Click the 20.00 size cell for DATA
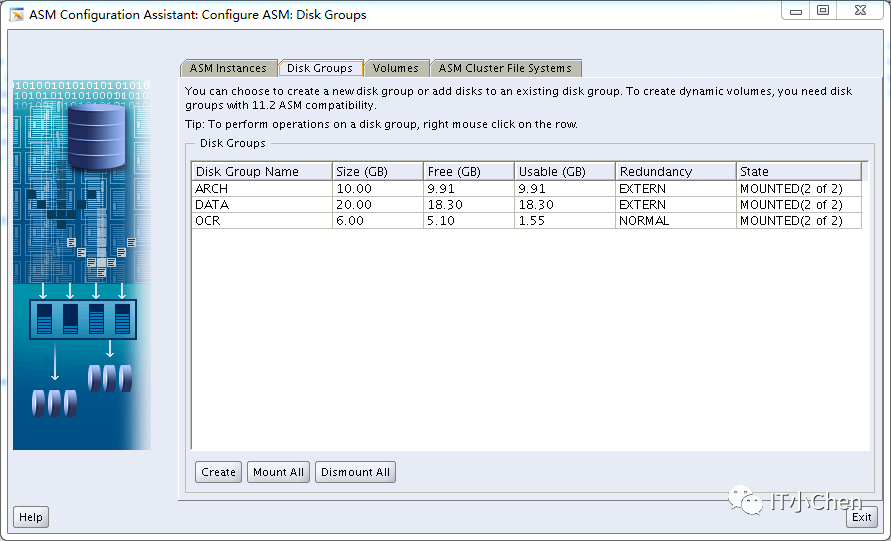This screenshot has width=891, height=541. [378, 205]
